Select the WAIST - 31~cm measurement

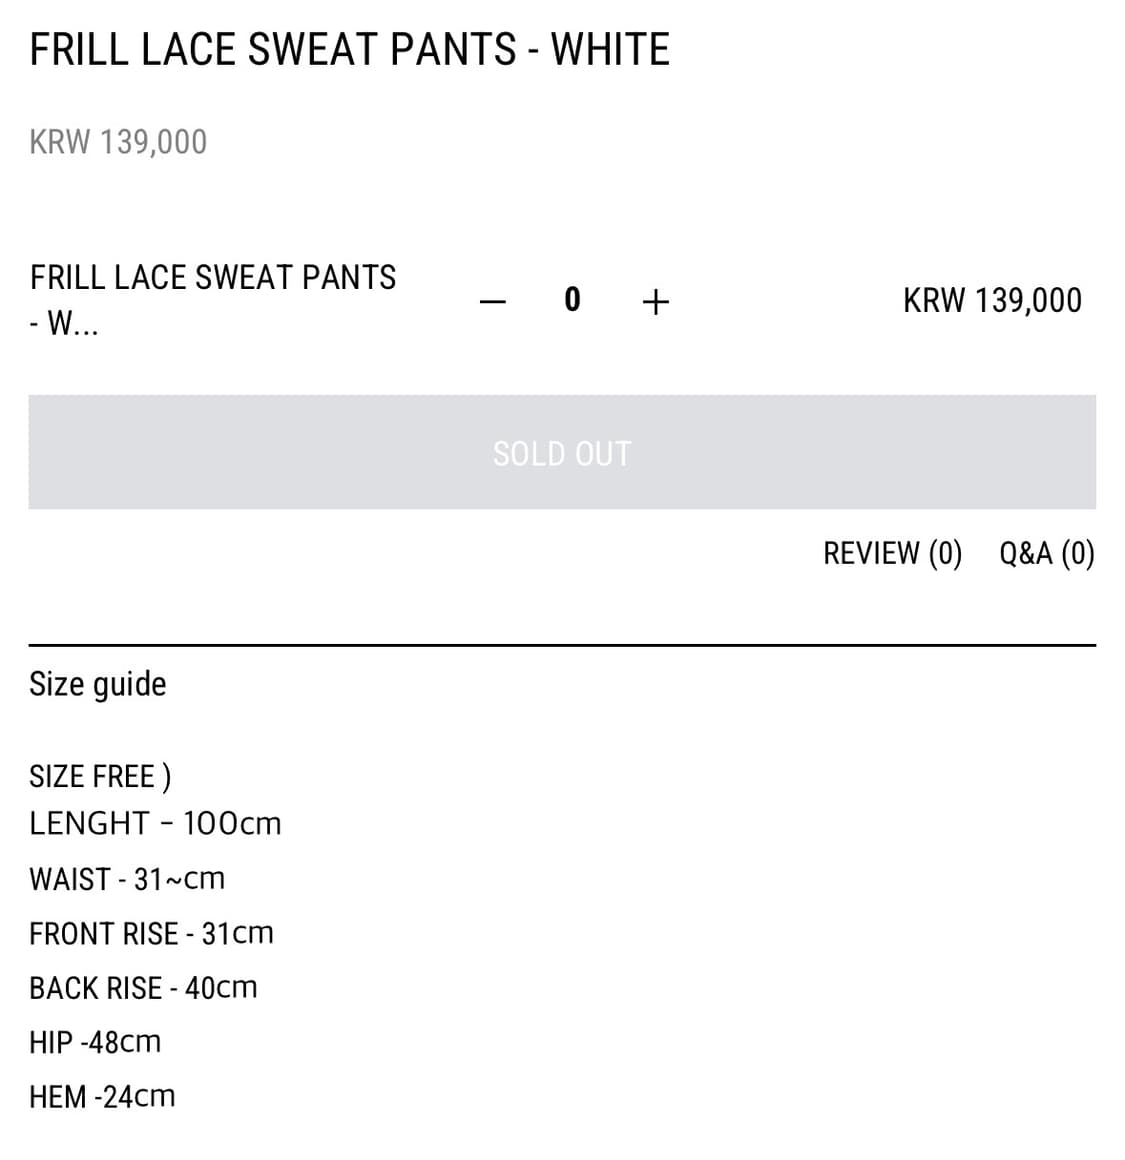pyautogui.click(x=127, y=879)
